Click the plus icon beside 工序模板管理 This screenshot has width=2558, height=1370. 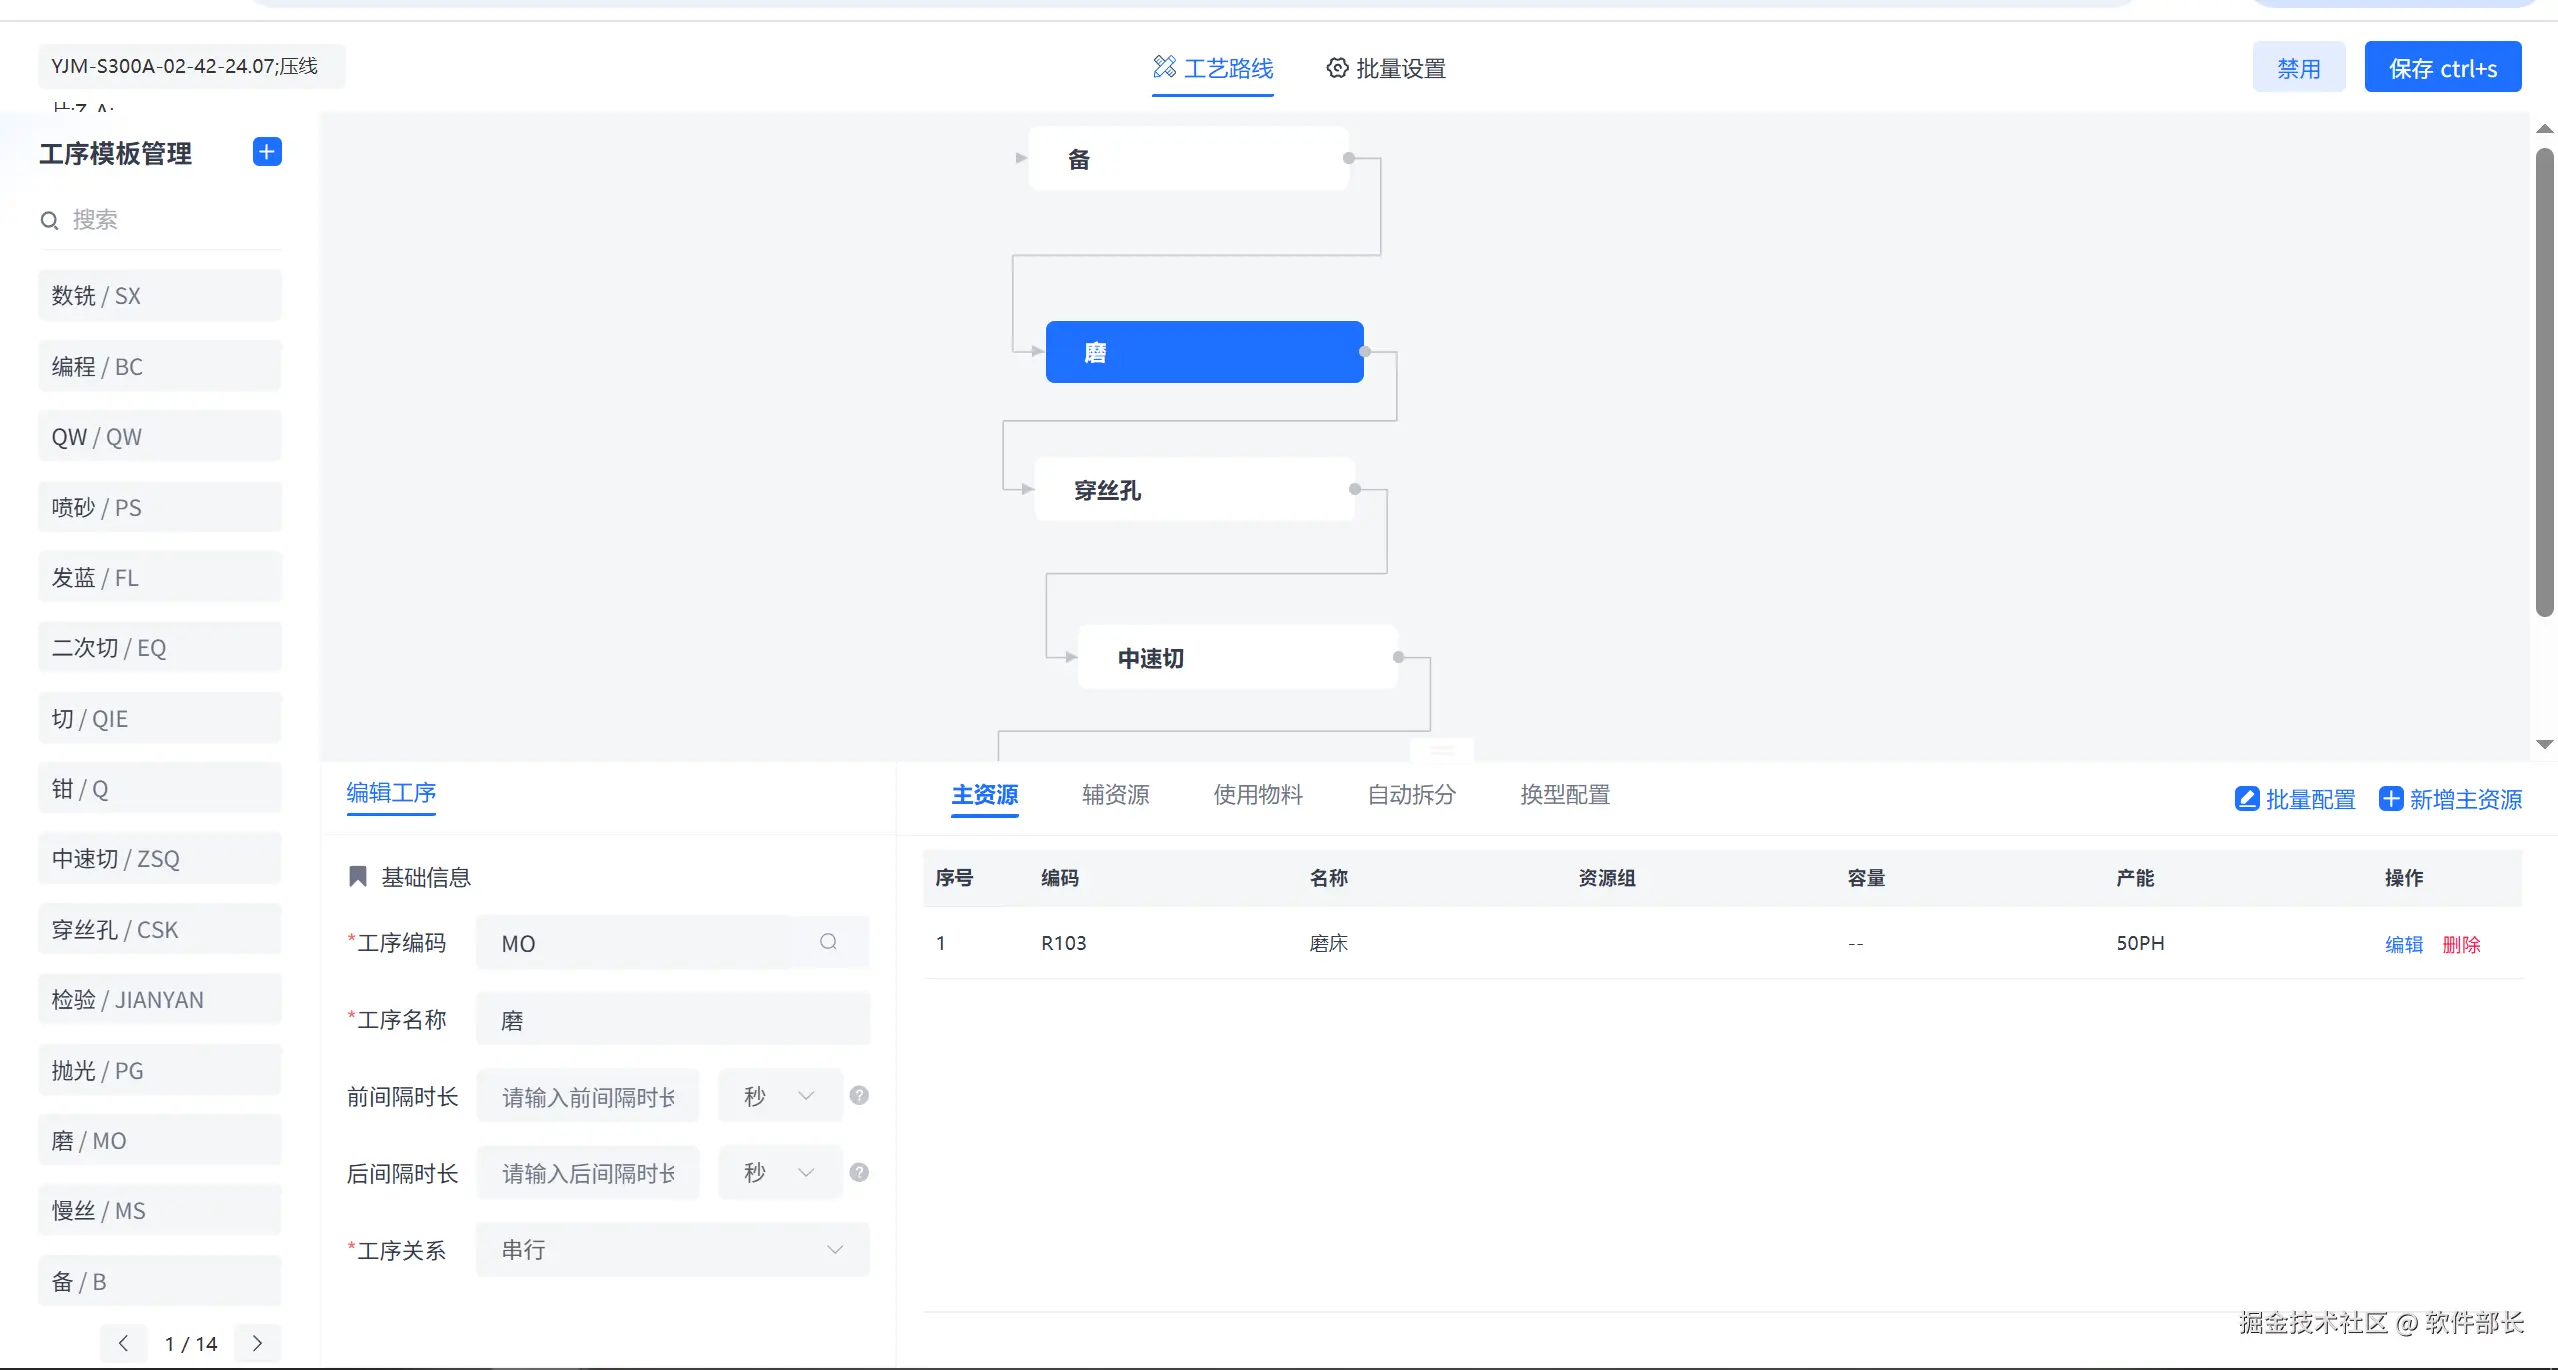coord(267,152)
